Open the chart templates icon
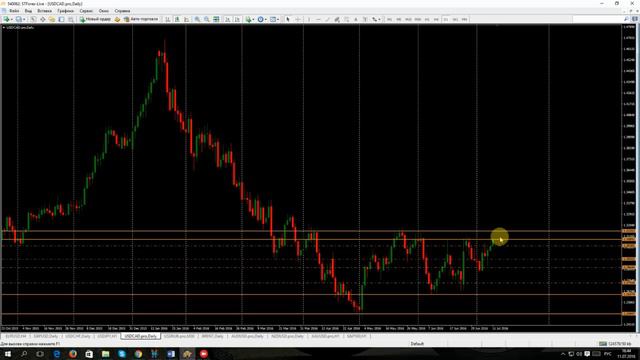640x360 pixels. [x=273, y=19]
